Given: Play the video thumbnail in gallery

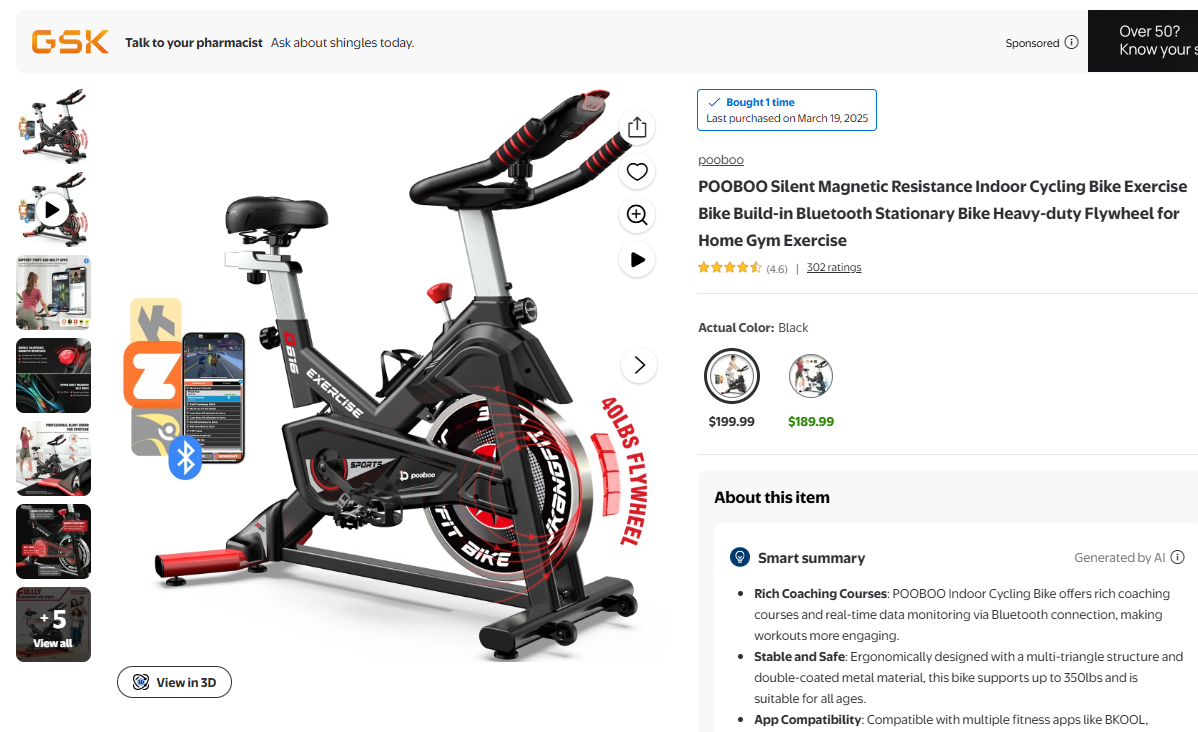Looking at the screenshot, I should [53, 209].
